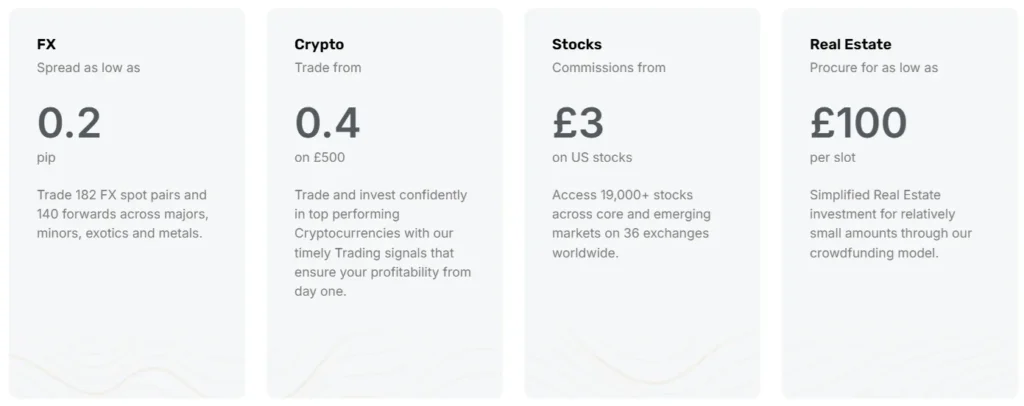Viewport: 1024px width, 406px height.
Task: Open the '182 FX spot pairs' description
Action: tap(122, 214)
